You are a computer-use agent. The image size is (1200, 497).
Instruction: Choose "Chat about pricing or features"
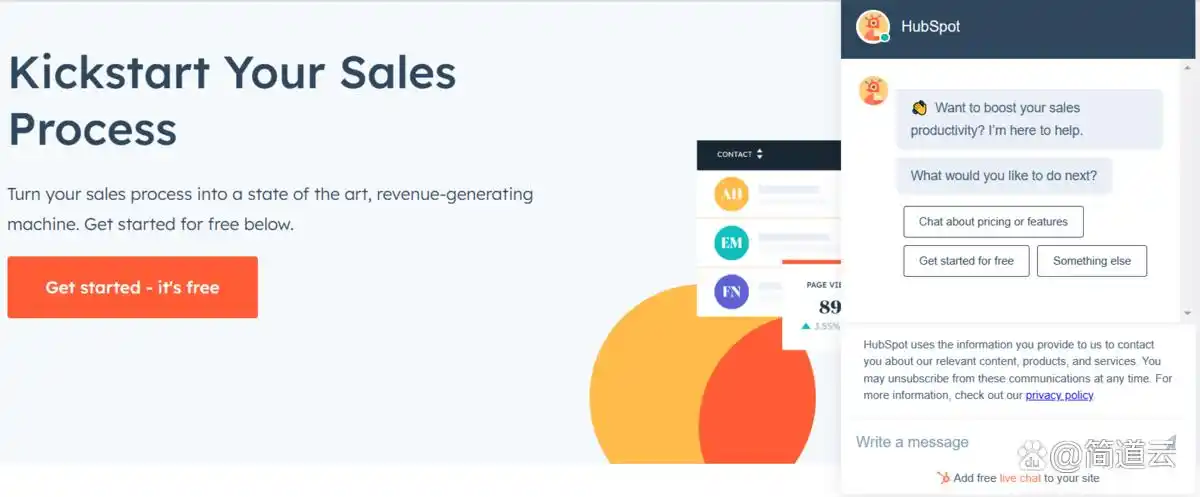[x=993, y=222]
